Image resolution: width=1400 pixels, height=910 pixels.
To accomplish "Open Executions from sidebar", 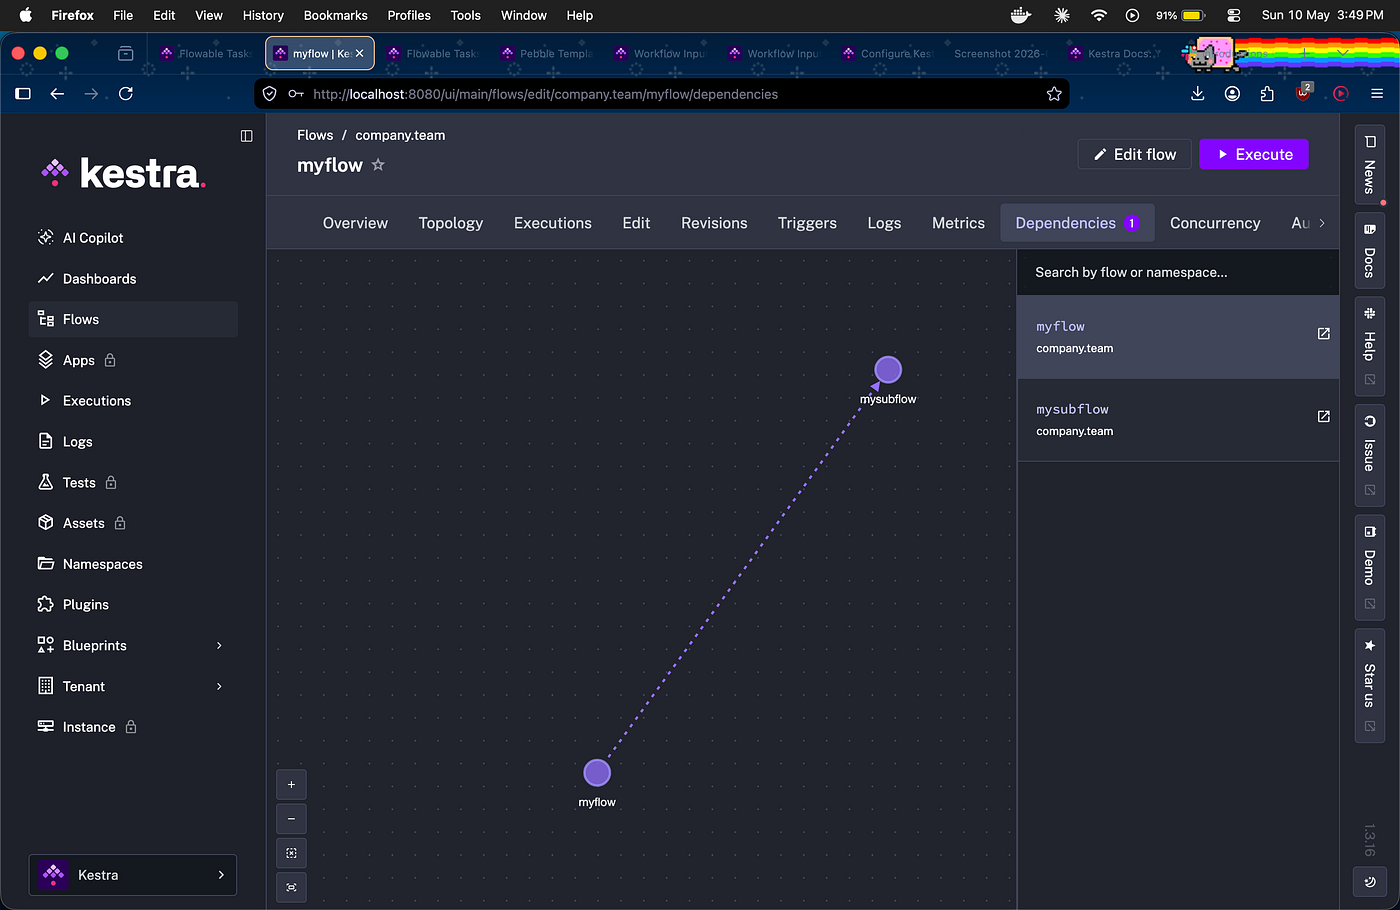I will pos(133,401).
